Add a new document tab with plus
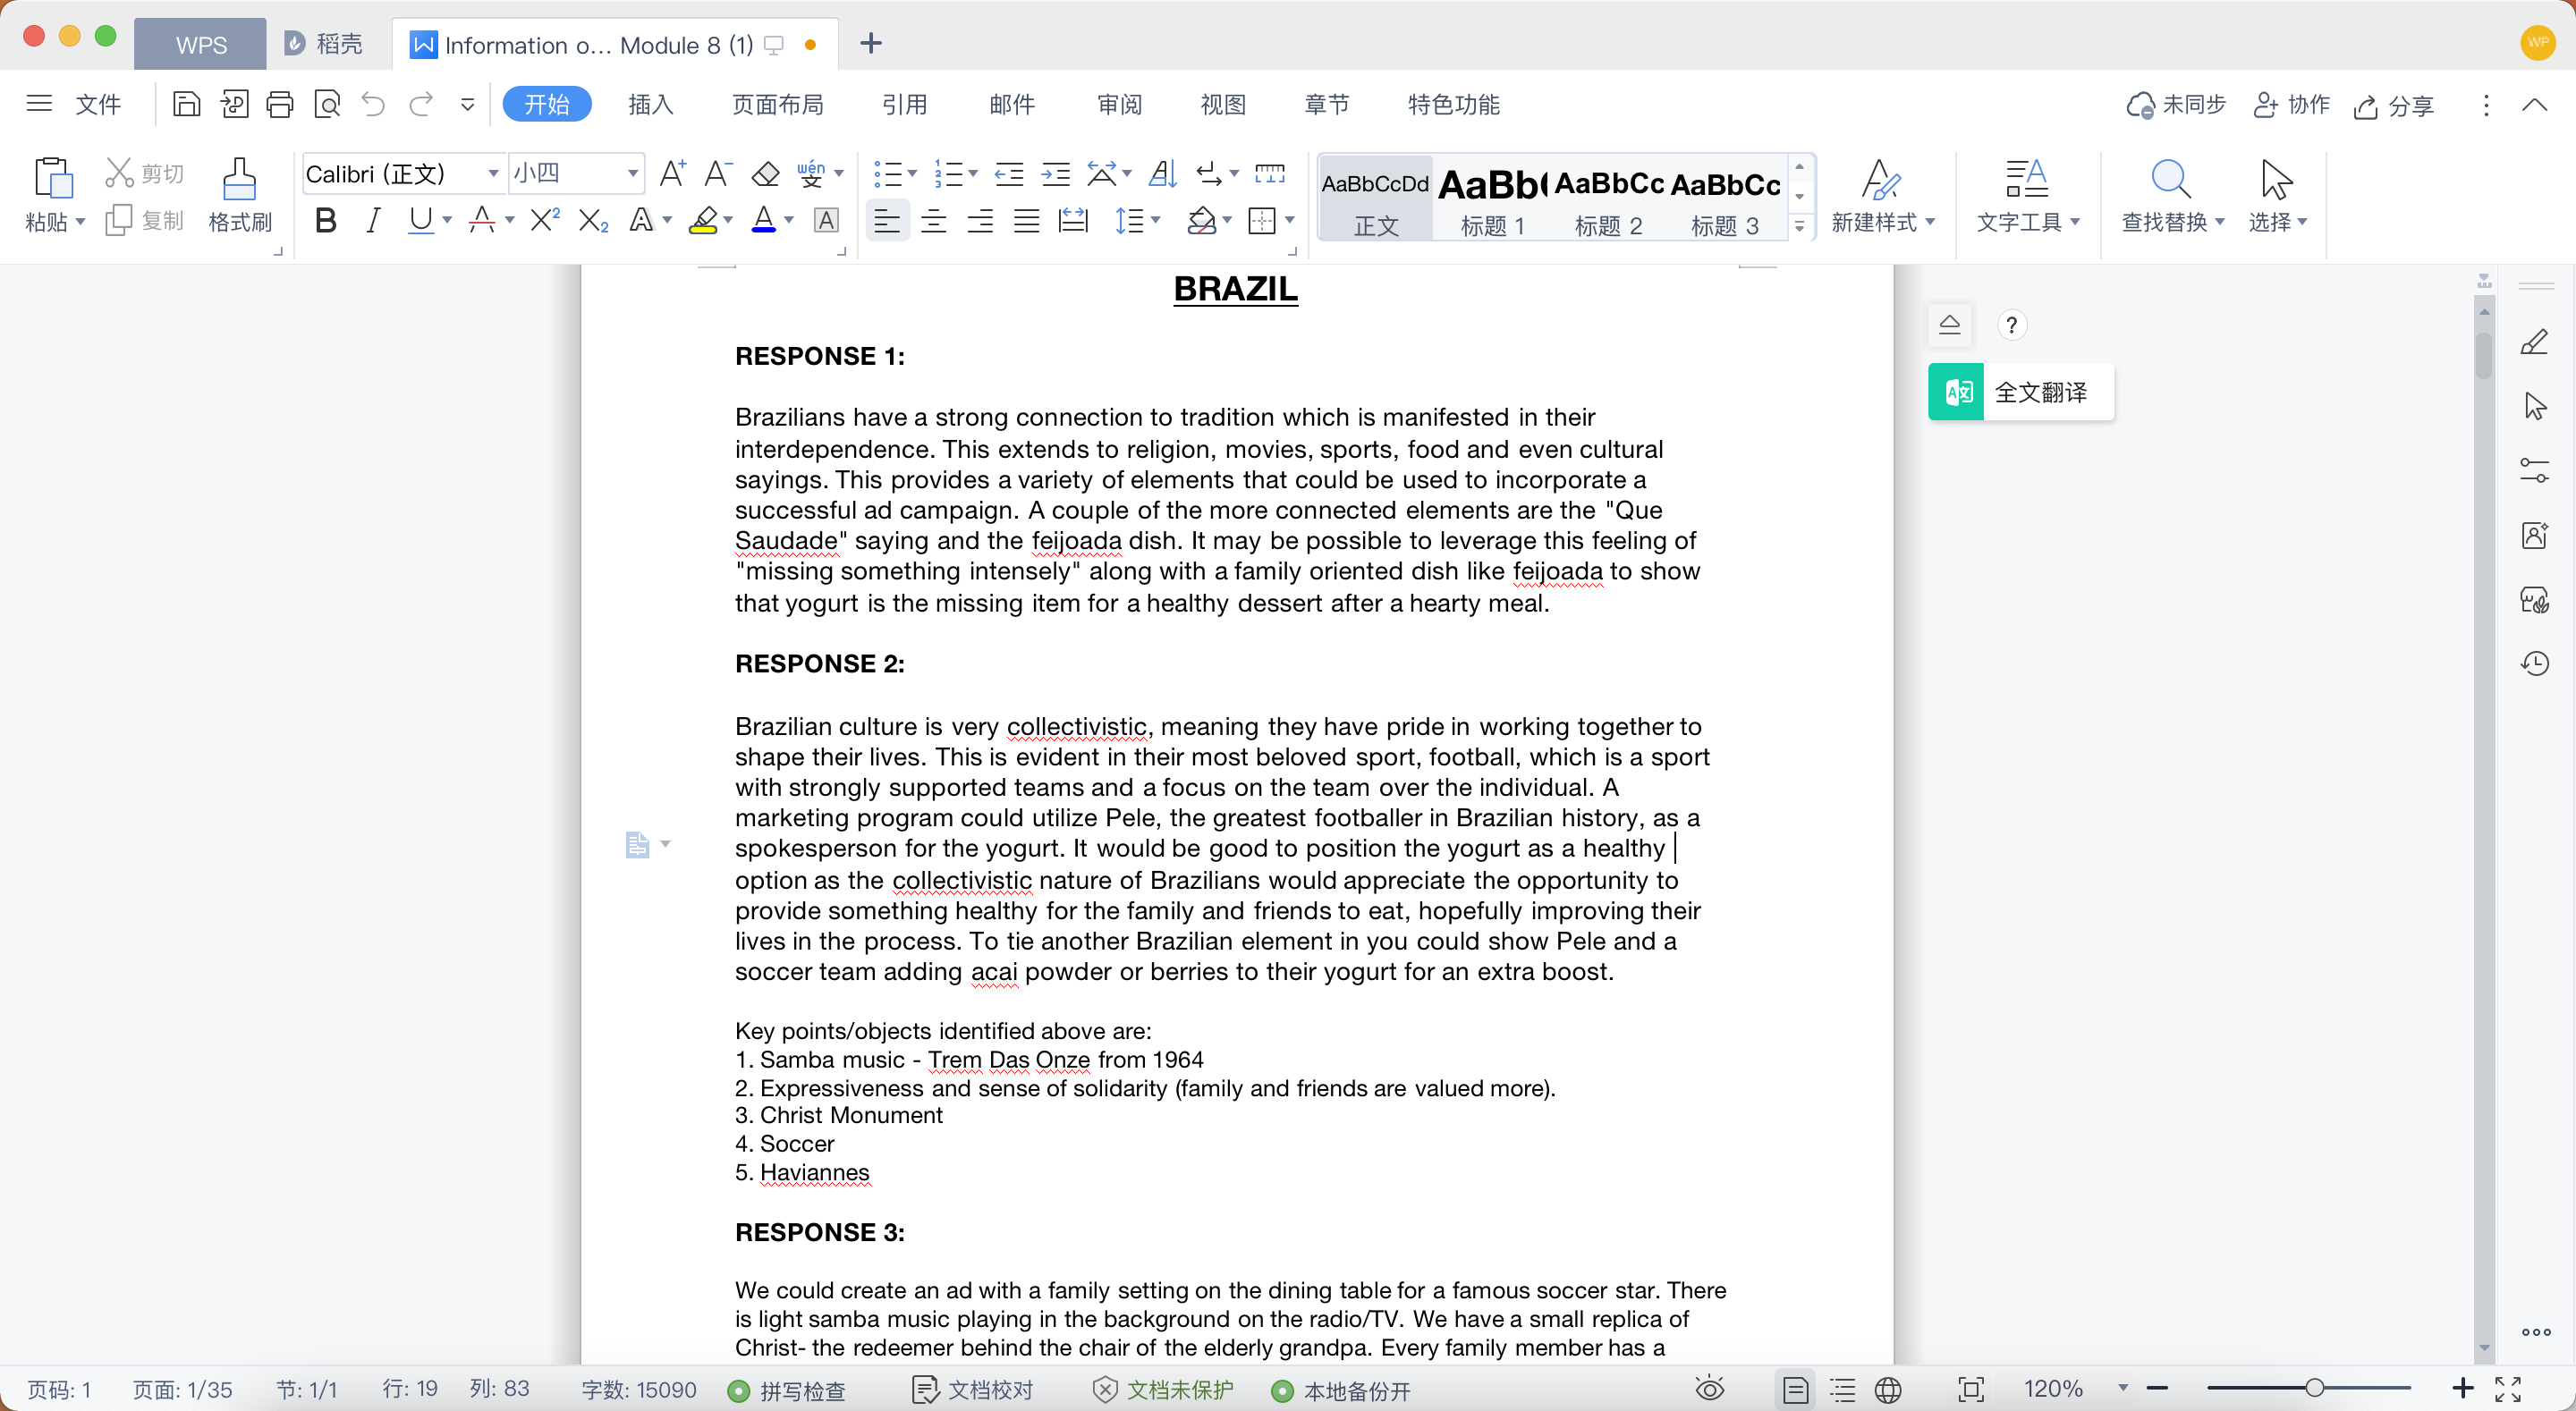This screenshot has height=1411, width=2576. point(871,43)
